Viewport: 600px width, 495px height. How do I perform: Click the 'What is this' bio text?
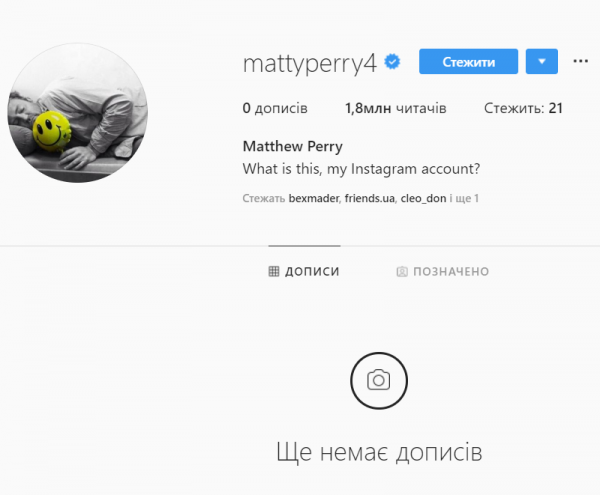click(x=361, y=169)
